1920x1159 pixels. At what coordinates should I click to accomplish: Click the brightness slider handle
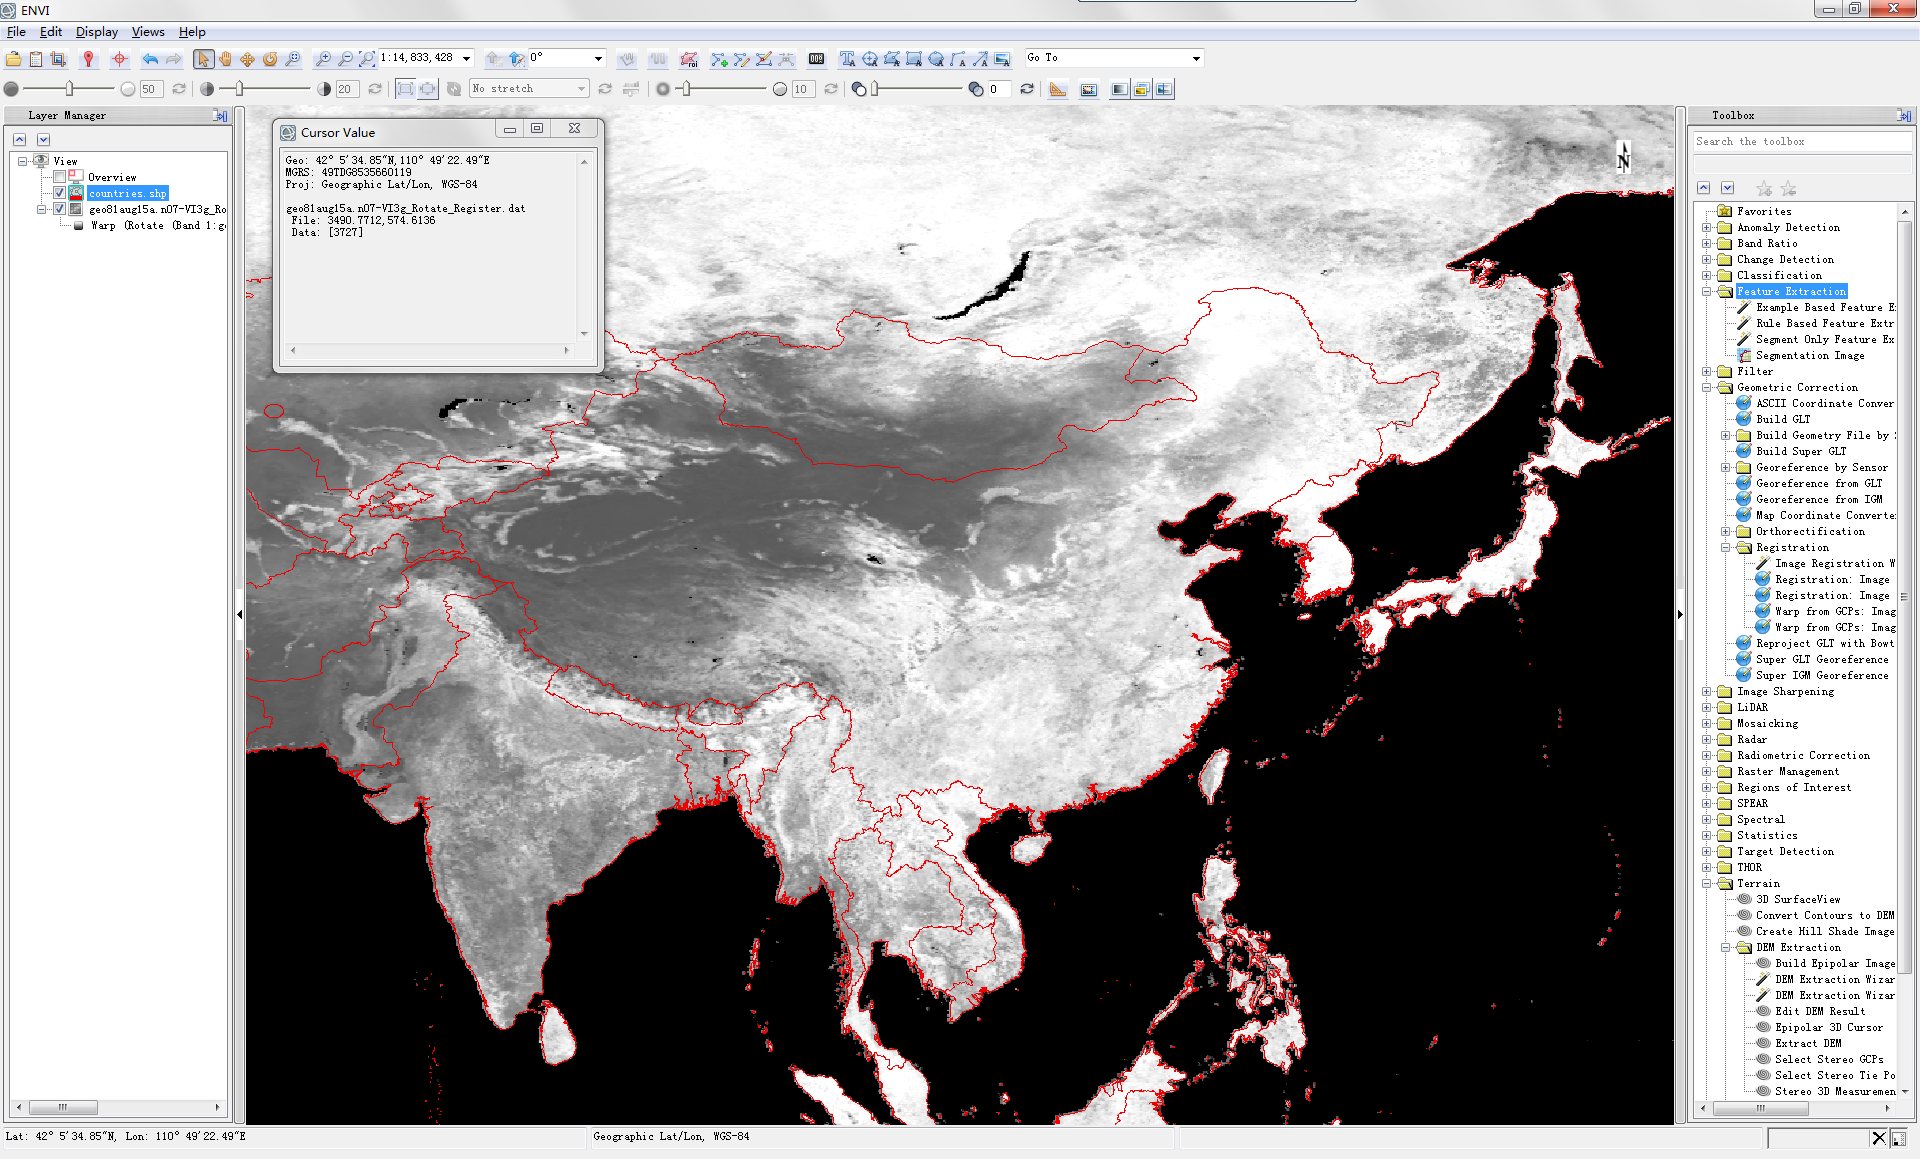point(69,89)
